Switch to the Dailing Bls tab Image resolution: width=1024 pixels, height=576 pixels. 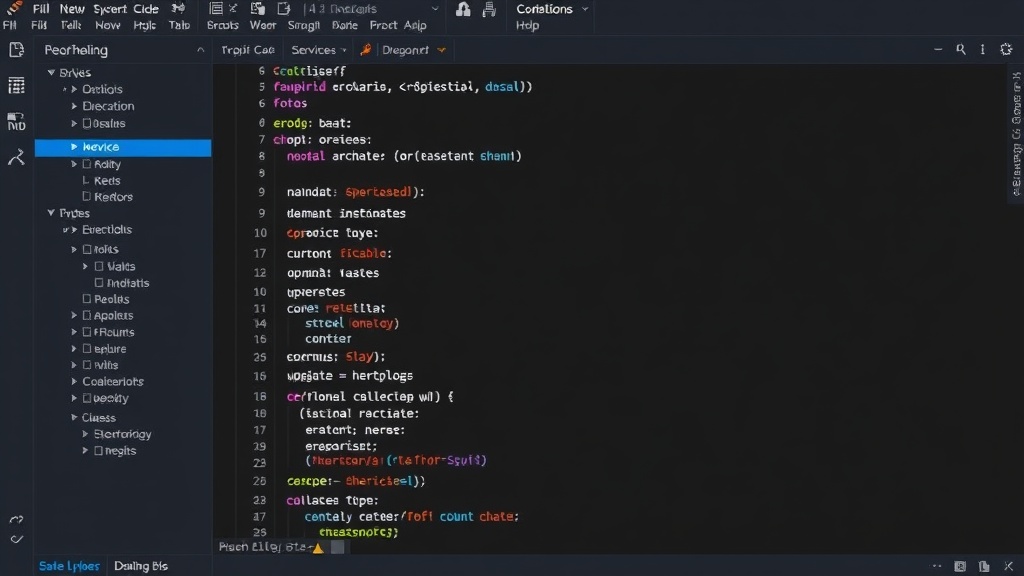click(x=141, y=566)
